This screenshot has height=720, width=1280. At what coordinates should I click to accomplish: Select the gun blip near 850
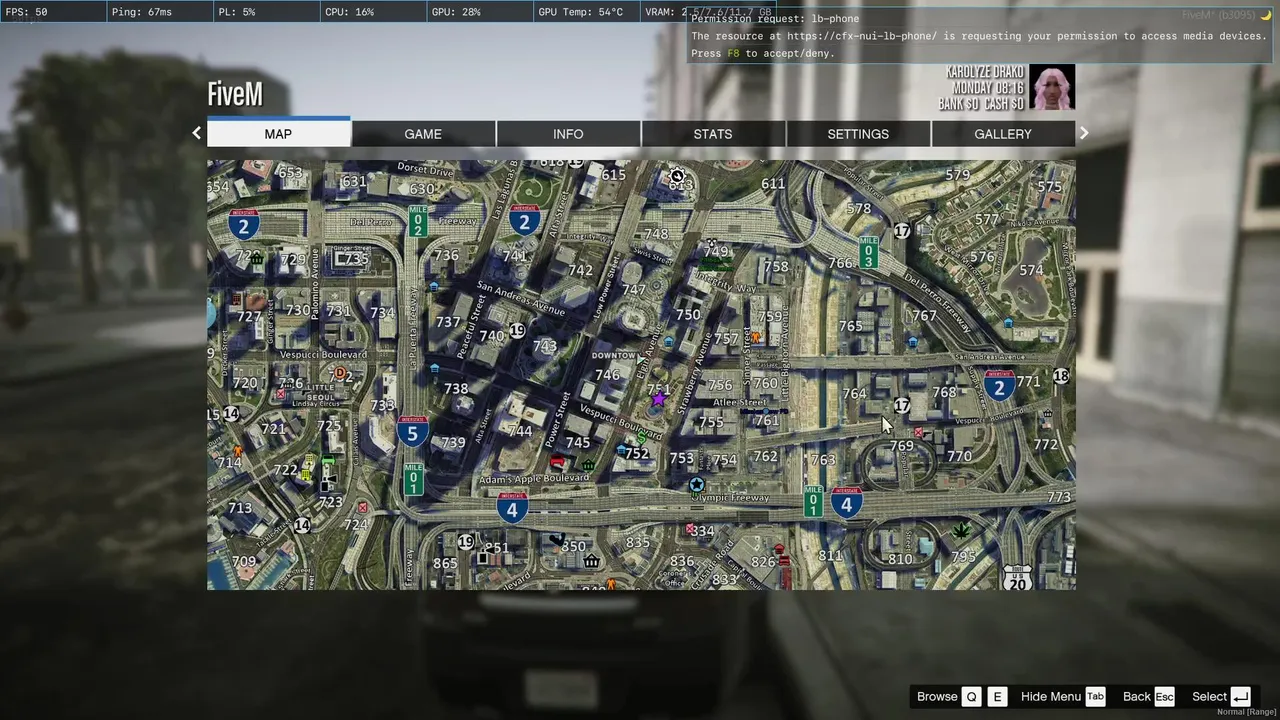(x=557, y=540)
